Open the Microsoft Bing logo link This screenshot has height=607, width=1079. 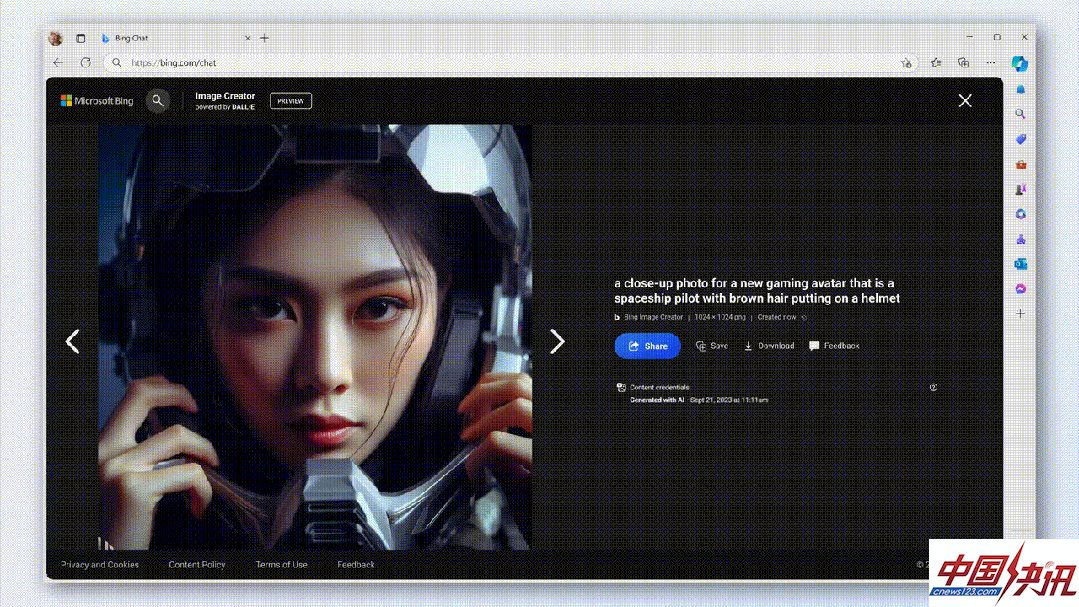97,100
